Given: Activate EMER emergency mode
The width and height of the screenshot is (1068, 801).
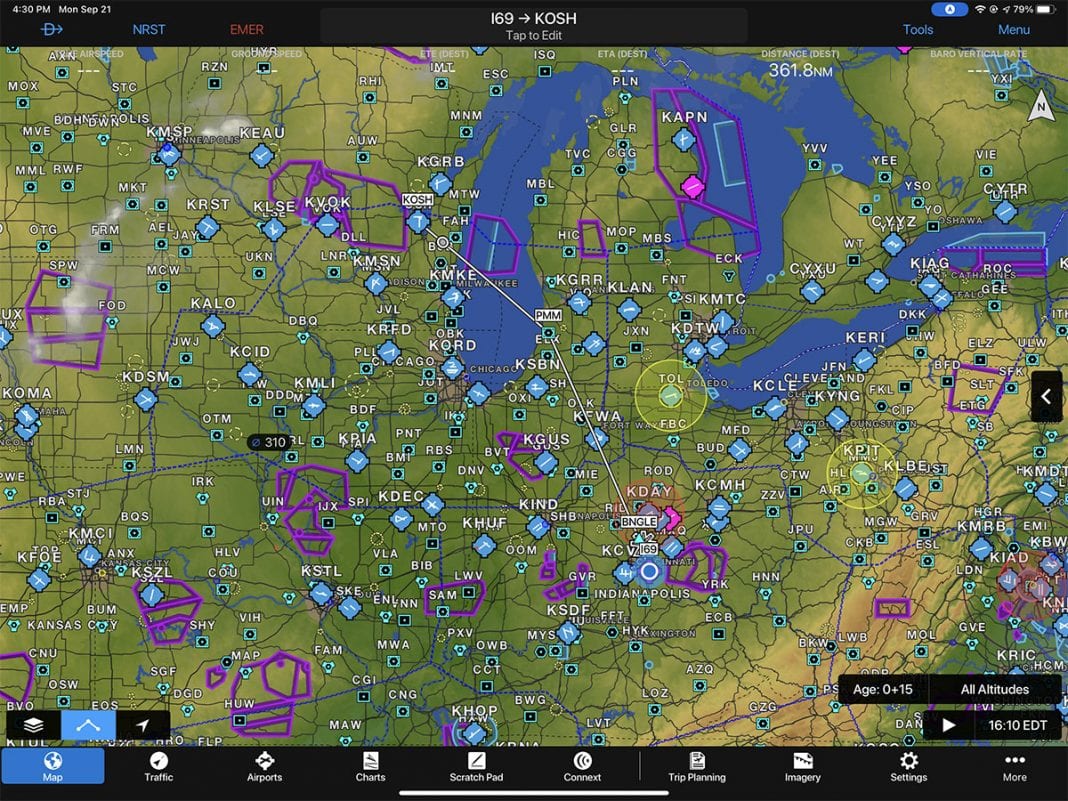Looking at the screenshot, I should point(246,29).
